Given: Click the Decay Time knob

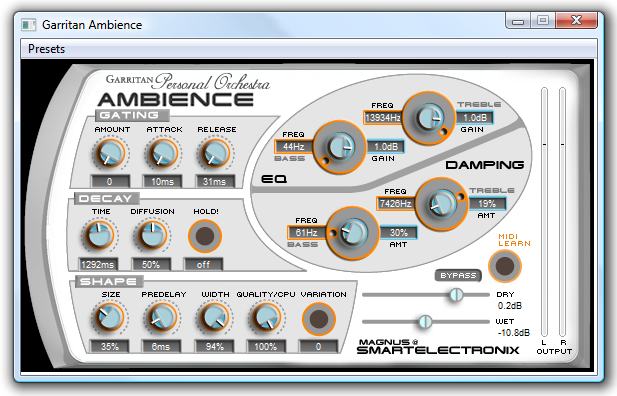Looking at the screenshot, I should 99,235.
